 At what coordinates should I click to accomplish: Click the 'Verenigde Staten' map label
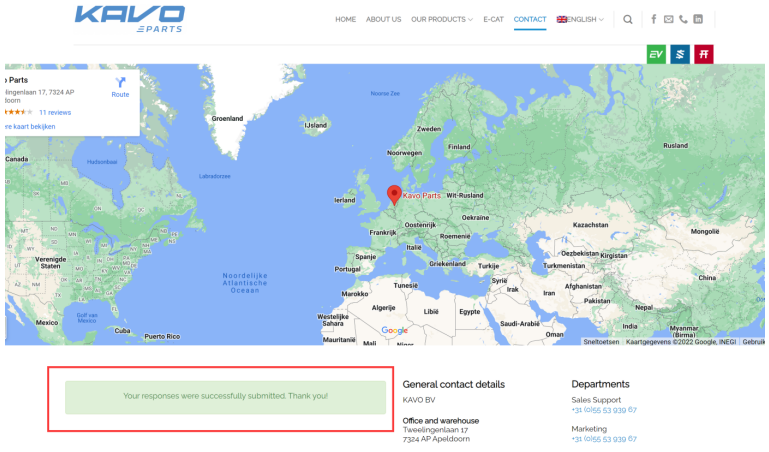pyautogui.click(x=51, y=263)
